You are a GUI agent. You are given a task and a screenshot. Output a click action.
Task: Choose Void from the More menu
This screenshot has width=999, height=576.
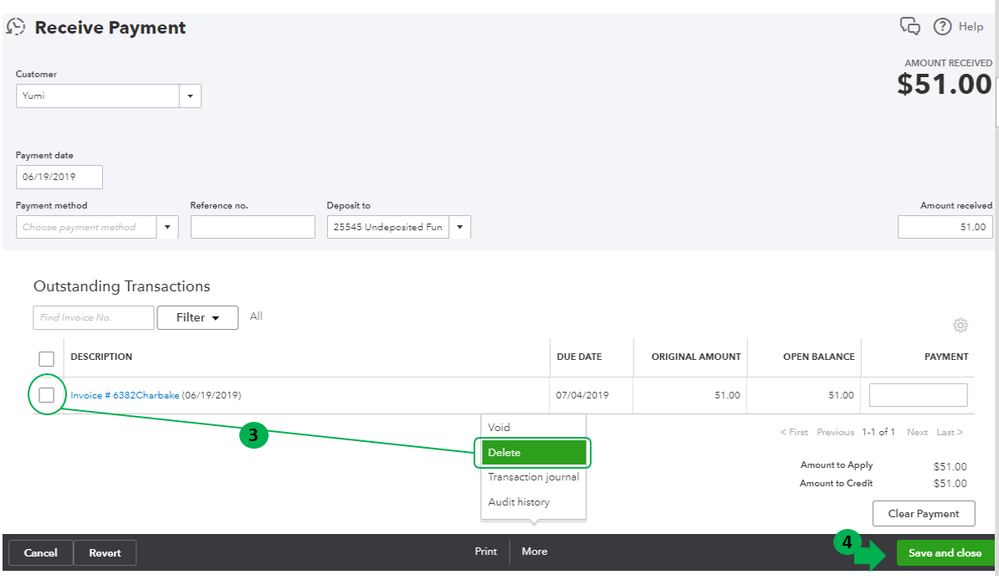[499, 427]
